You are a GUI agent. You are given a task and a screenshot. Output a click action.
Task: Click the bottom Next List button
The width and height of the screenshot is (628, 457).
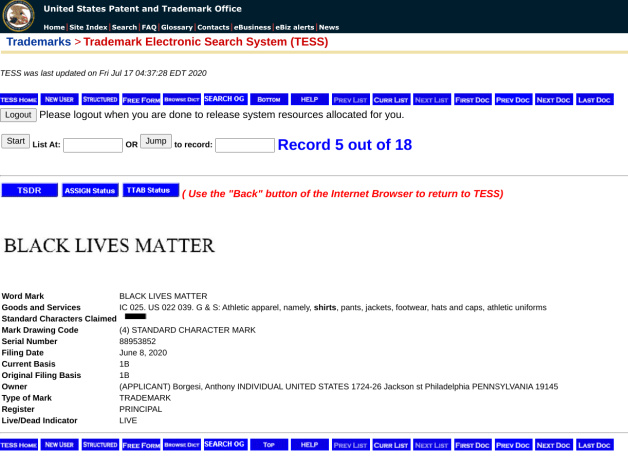point(432,445)
